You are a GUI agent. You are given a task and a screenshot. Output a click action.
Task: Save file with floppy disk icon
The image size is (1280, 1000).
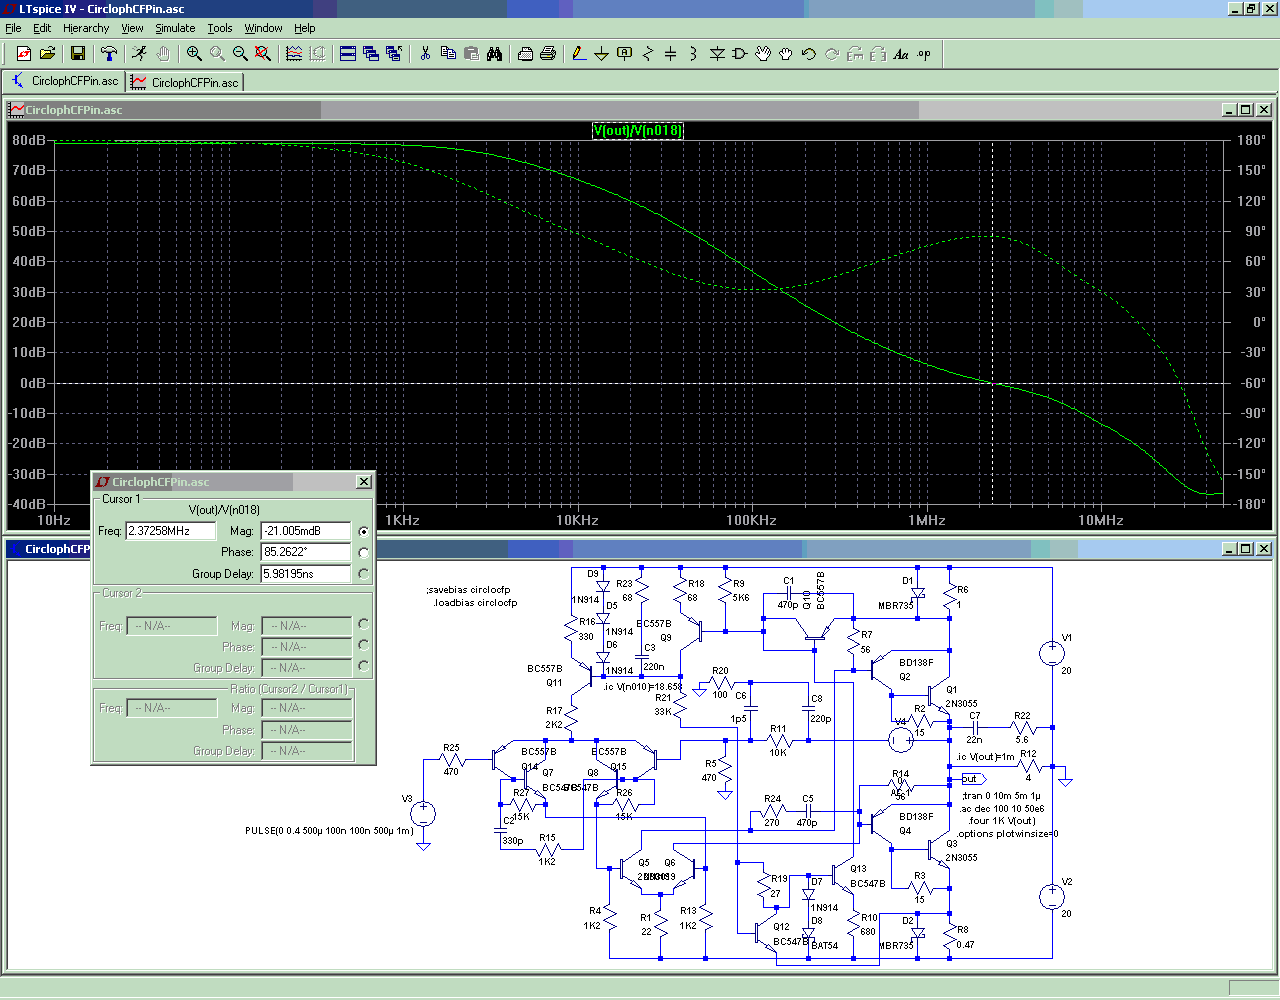click(x=78, y=54)
